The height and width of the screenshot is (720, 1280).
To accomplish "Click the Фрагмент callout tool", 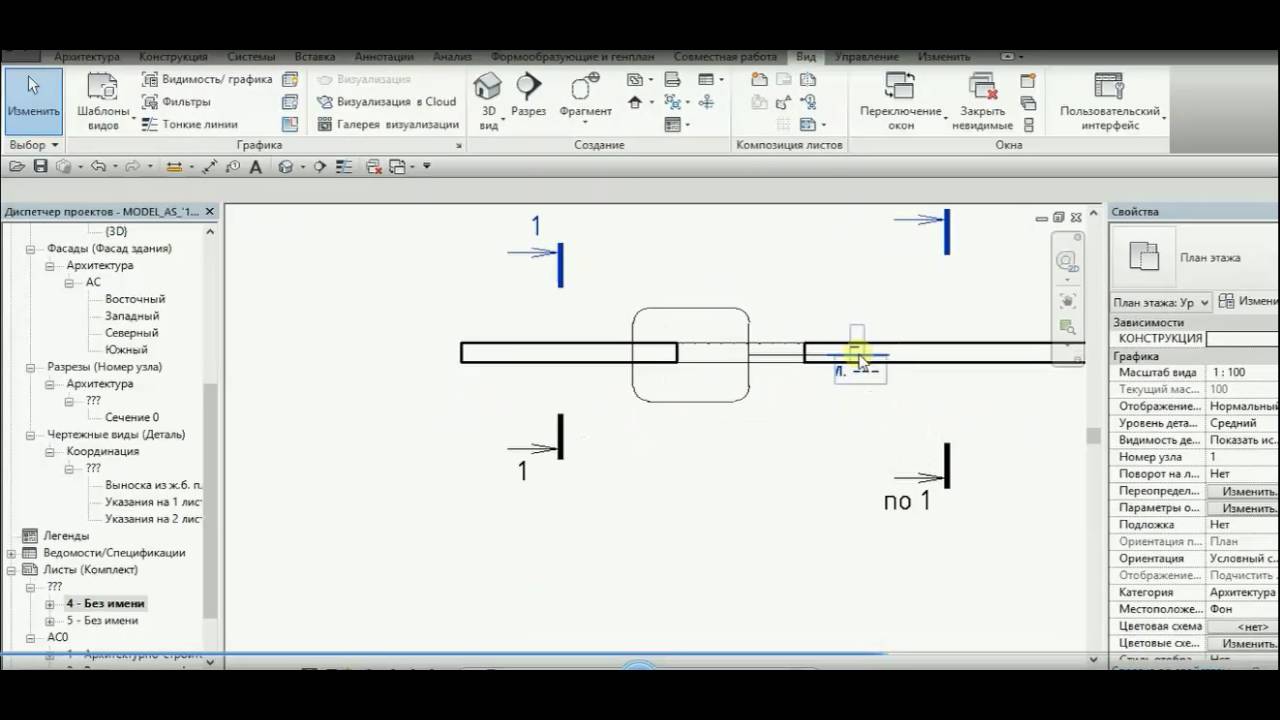I will pyautogui.click(x=585, y=96).
